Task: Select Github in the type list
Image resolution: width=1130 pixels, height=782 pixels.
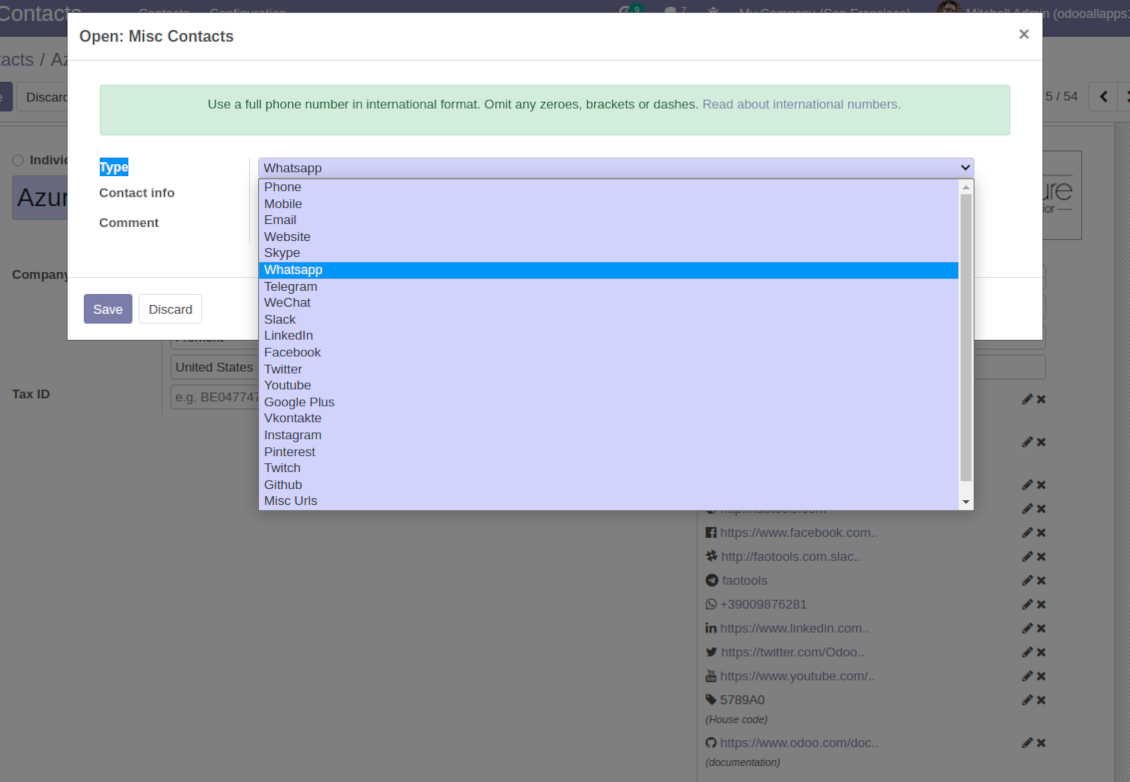Action: pyautogui.click(x=608, y=485)
